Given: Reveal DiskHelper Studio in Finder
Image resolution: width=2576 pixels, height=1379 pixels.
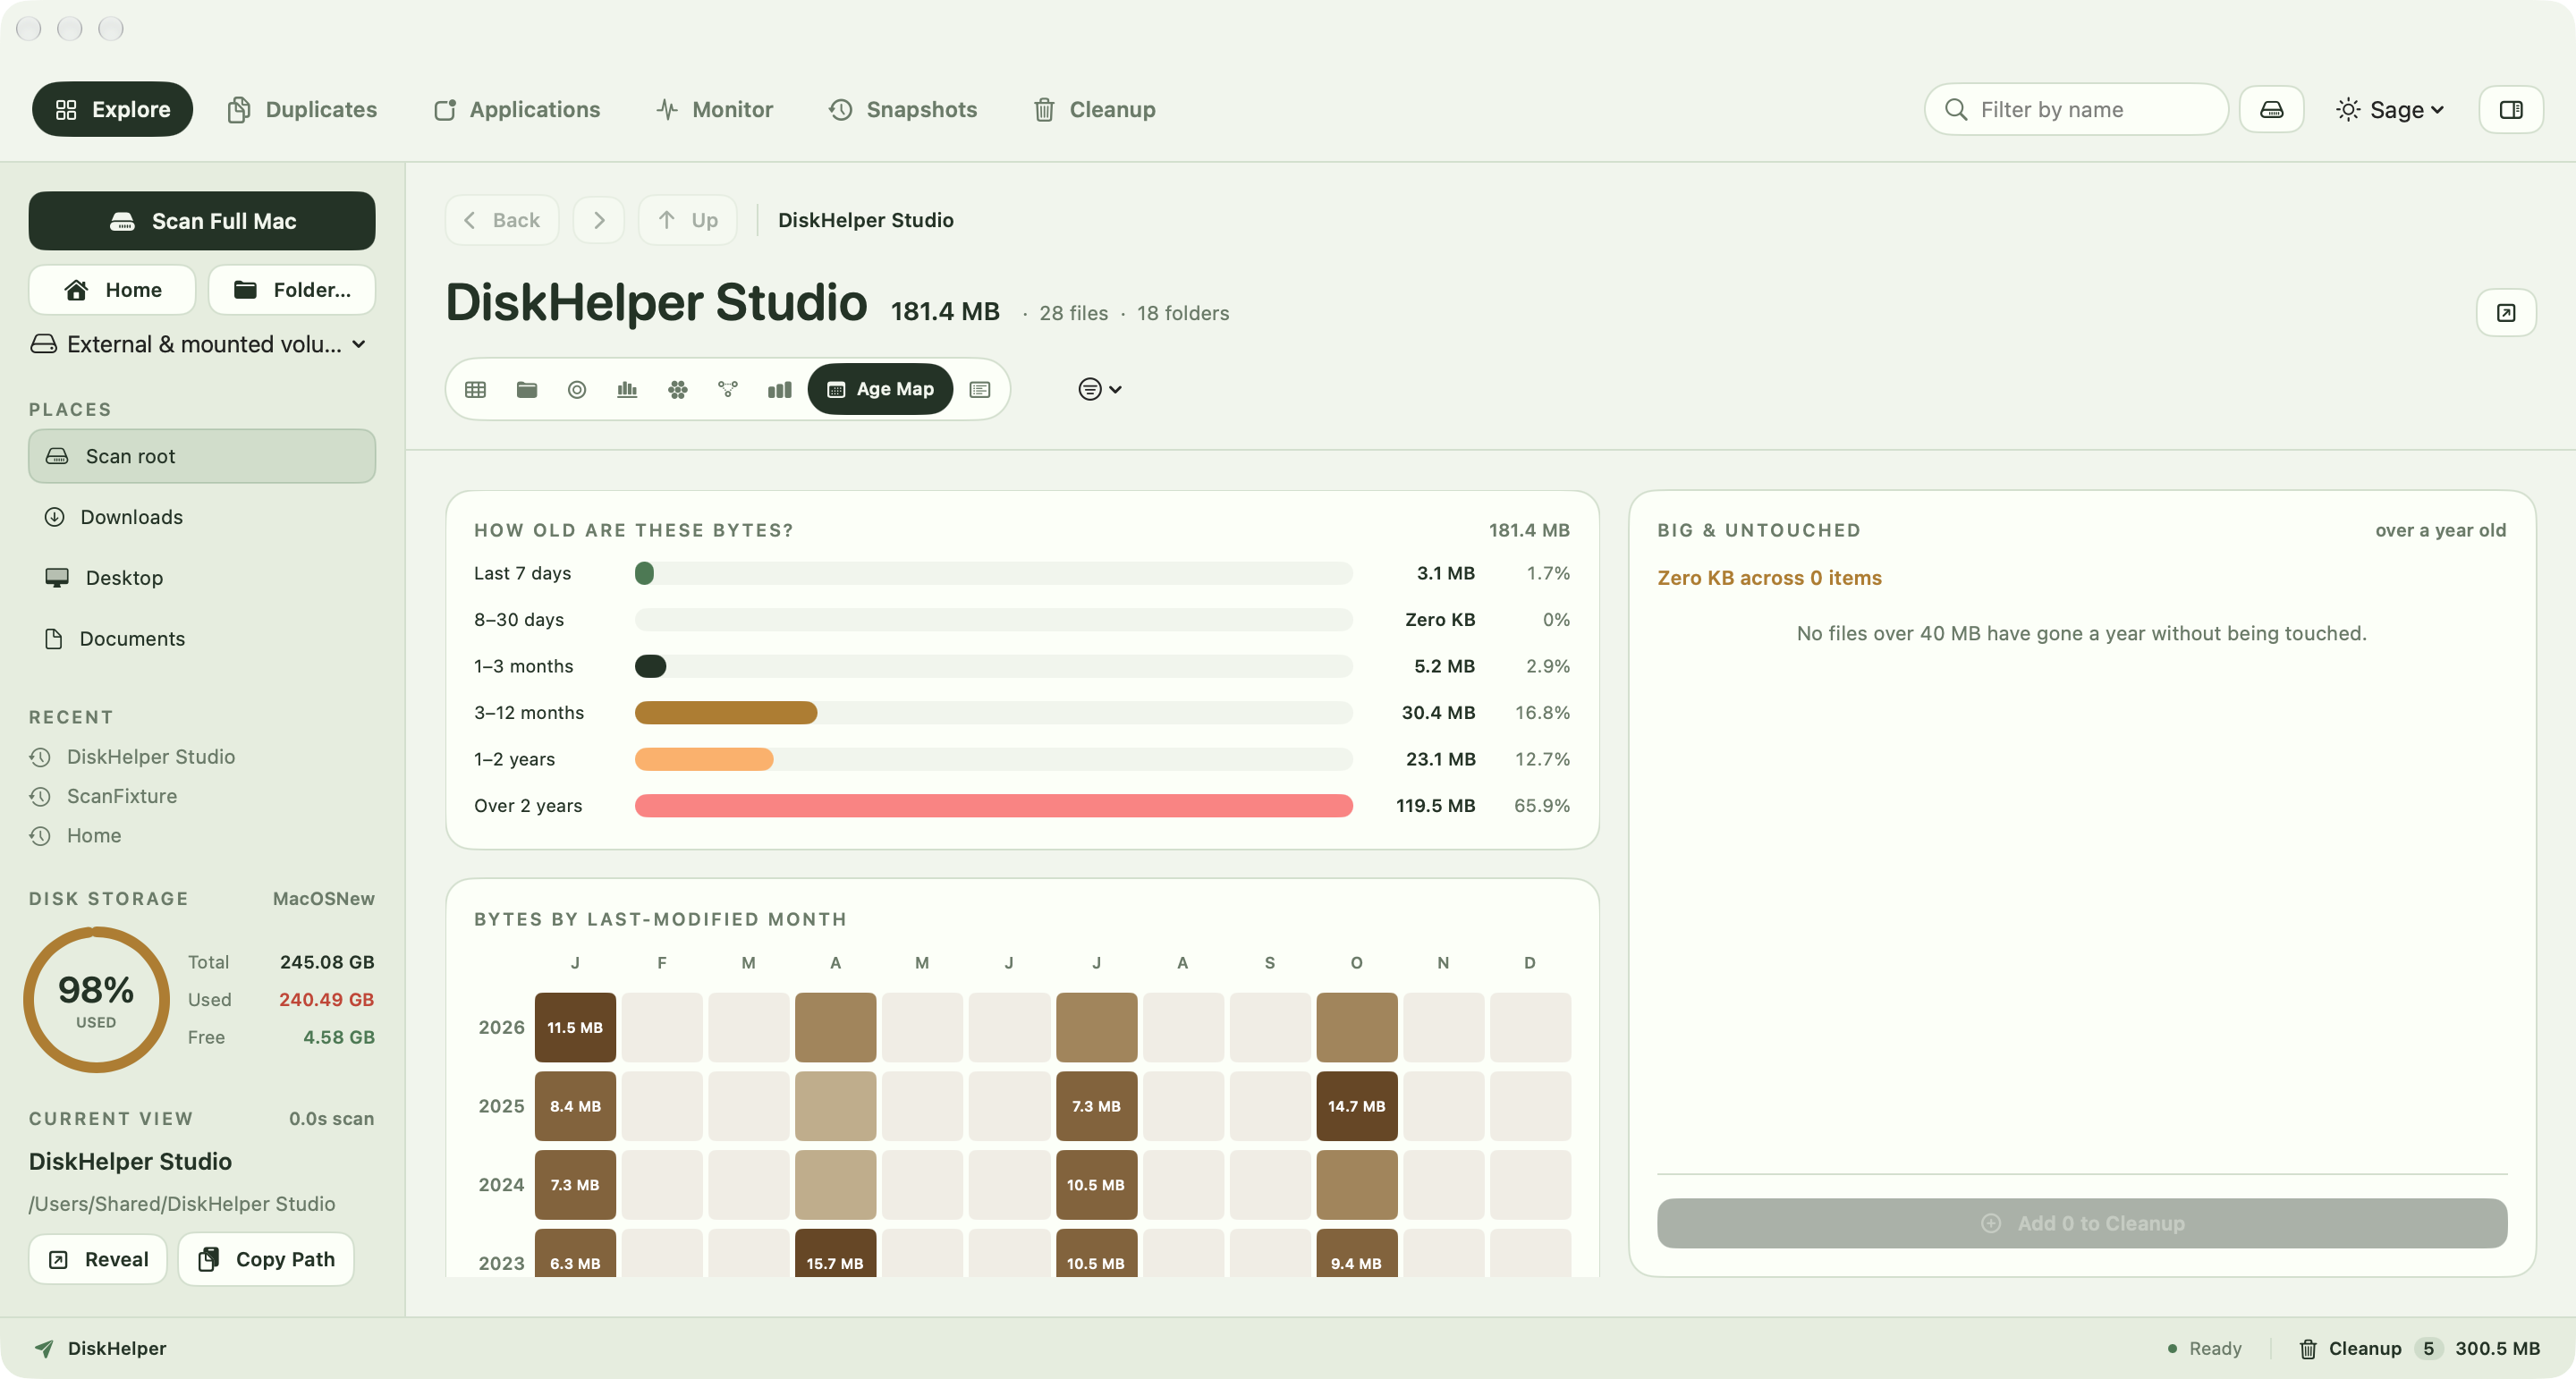Looking at the screenshot, I should 98,1259.
